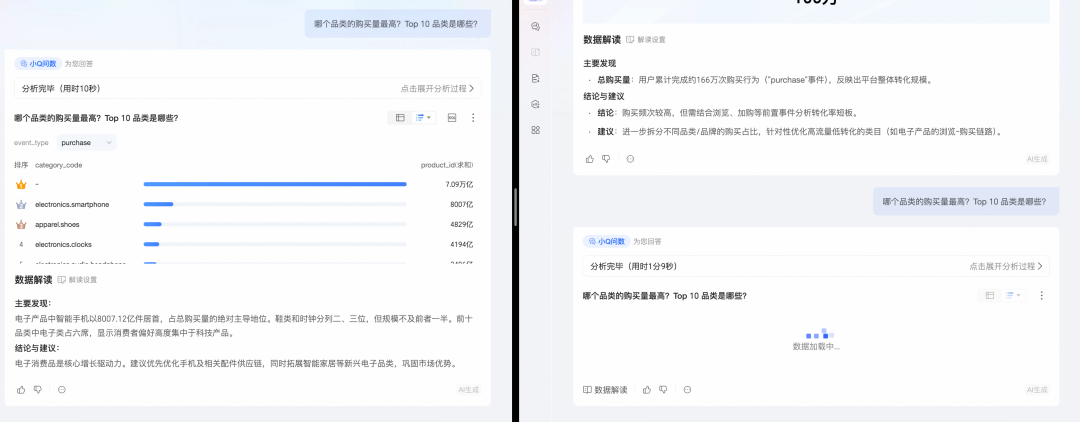The width and height of the screenshot is (1080, 422).
Task: Click the 4194亿 value
Action: [x=461, y=244]
